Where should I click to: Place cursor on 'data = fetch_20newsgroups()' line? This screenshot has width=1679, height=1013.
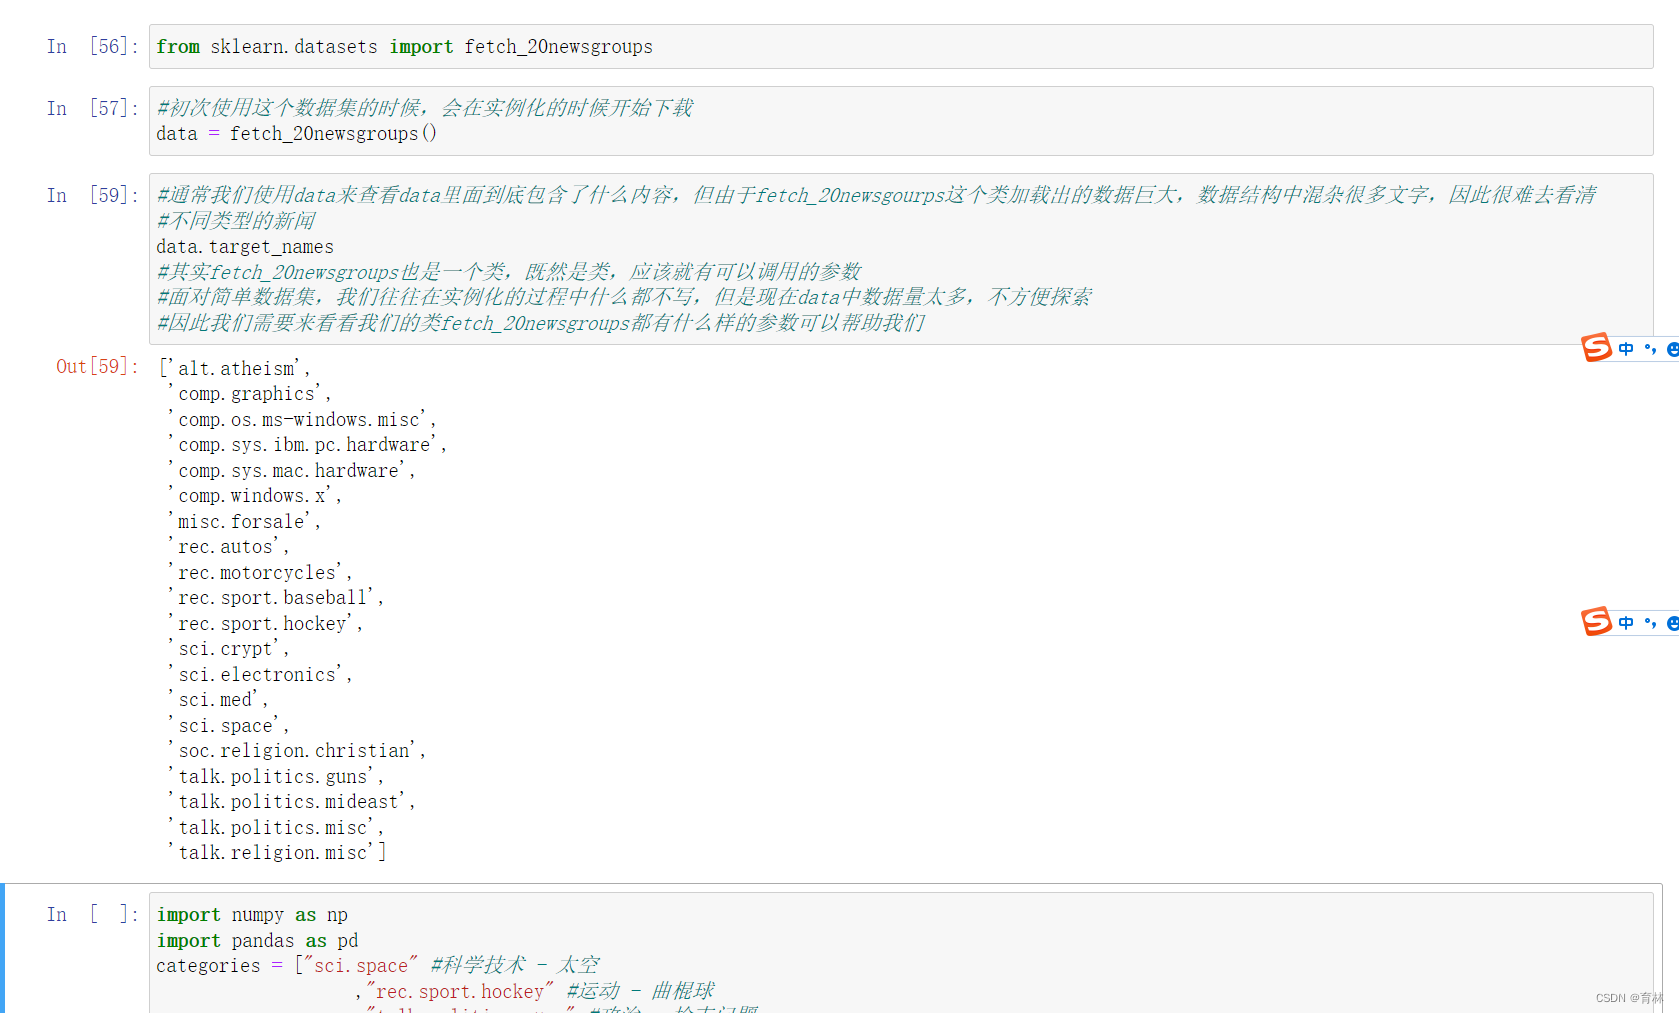[296, 134]
